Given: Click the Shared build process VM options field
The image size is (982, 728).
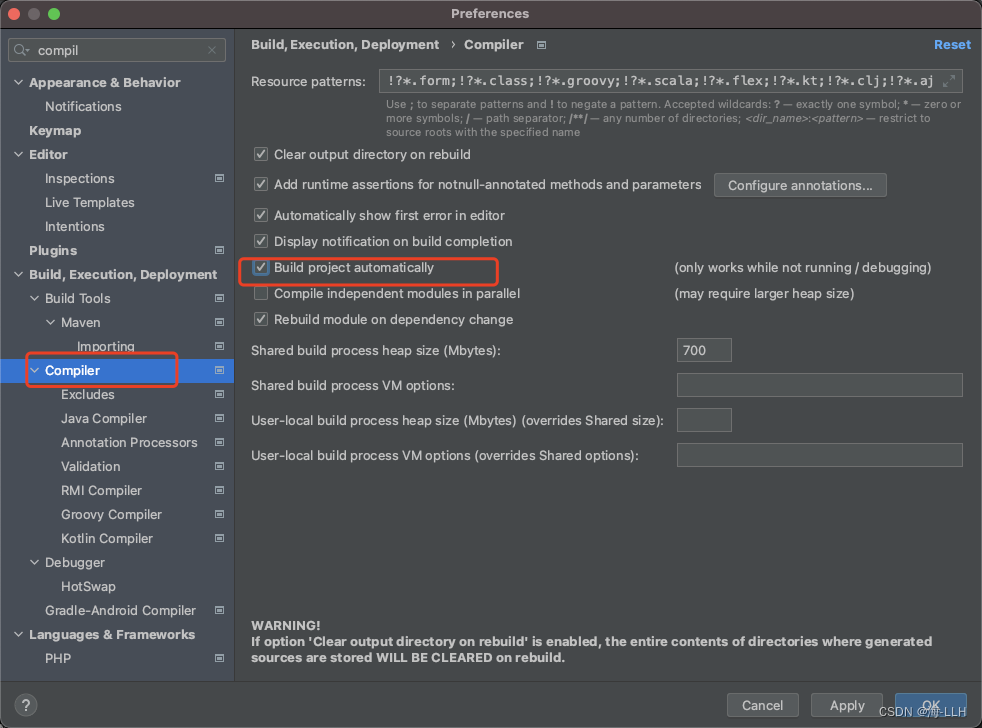Looking at the screenshot, I should (x=819, y=385).
